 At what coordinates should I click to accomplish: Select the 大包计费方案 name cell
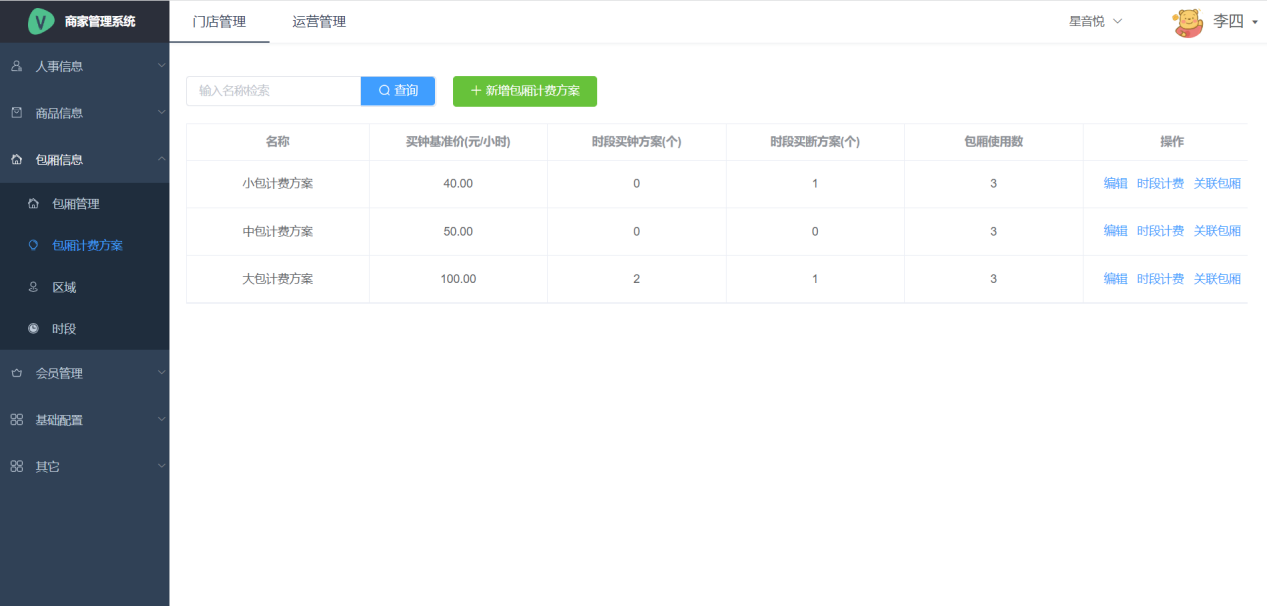[x=278, y=279]
